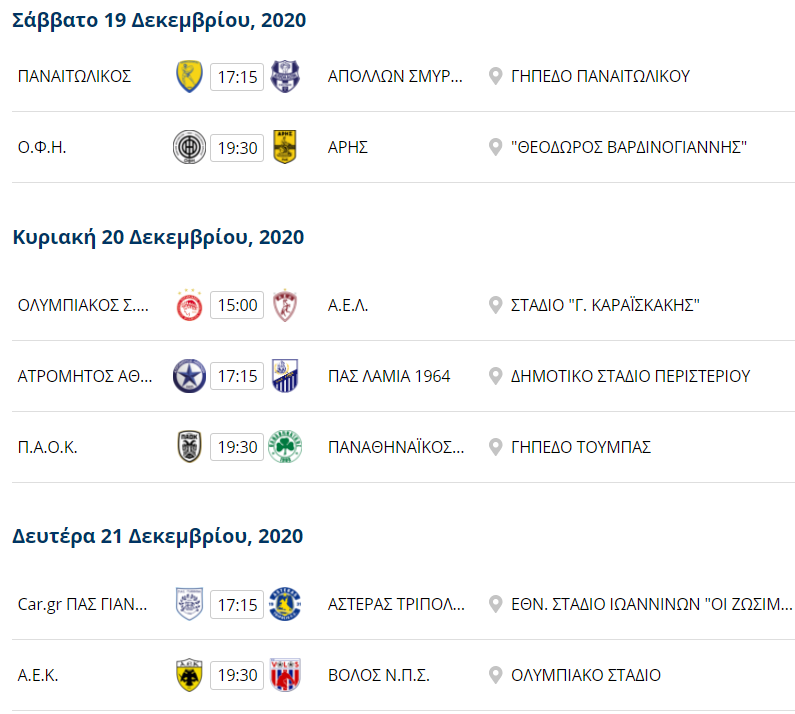This screenshot has width=795, height=714.
Task: Open the ΠΑΣ ΛΑΜΙΑ 1964 team link
Action: point(389,376)
